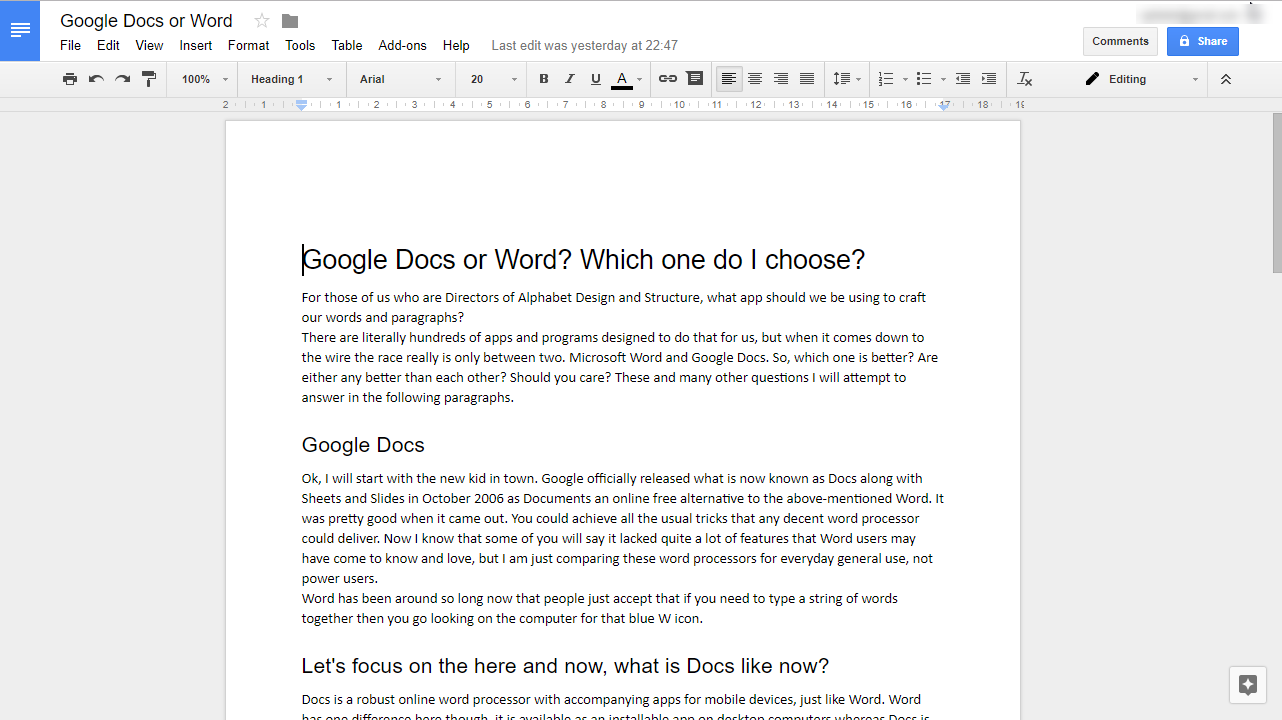
Task: Open the File menu
Action: (70, 45)
